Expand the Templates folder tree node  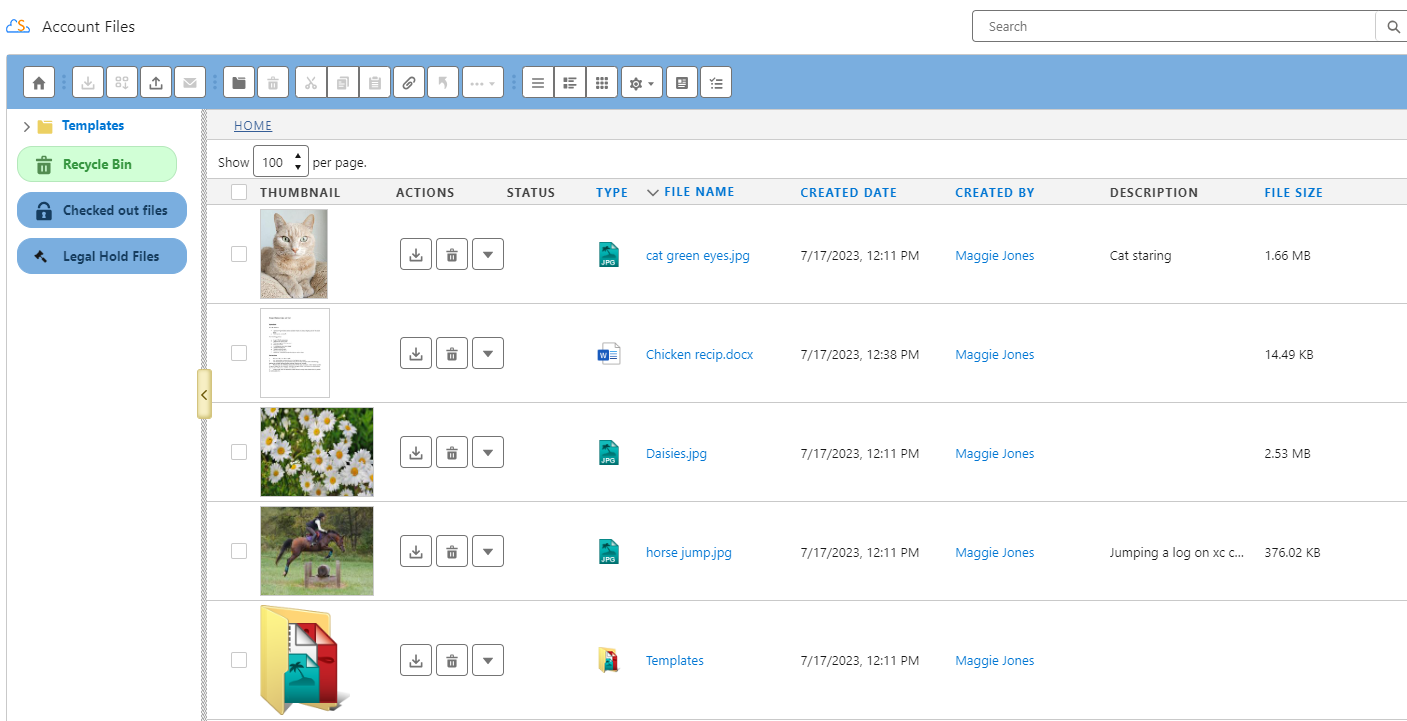27,127
